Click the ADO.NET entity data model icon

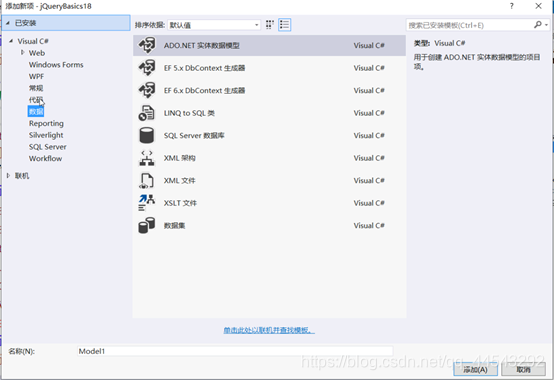pos(147,45)
